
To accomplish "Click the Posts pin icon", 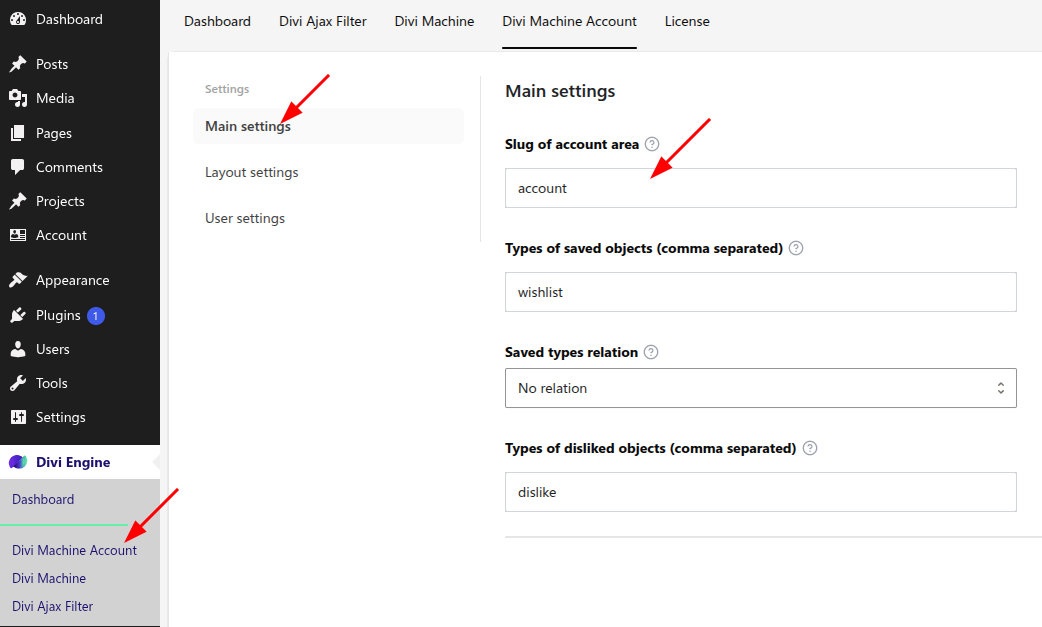I will coord(18,64).
